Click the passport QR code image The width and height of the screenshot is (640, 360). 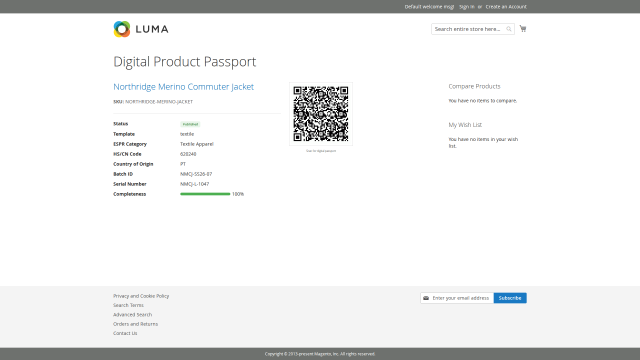[x=321, y=114]
